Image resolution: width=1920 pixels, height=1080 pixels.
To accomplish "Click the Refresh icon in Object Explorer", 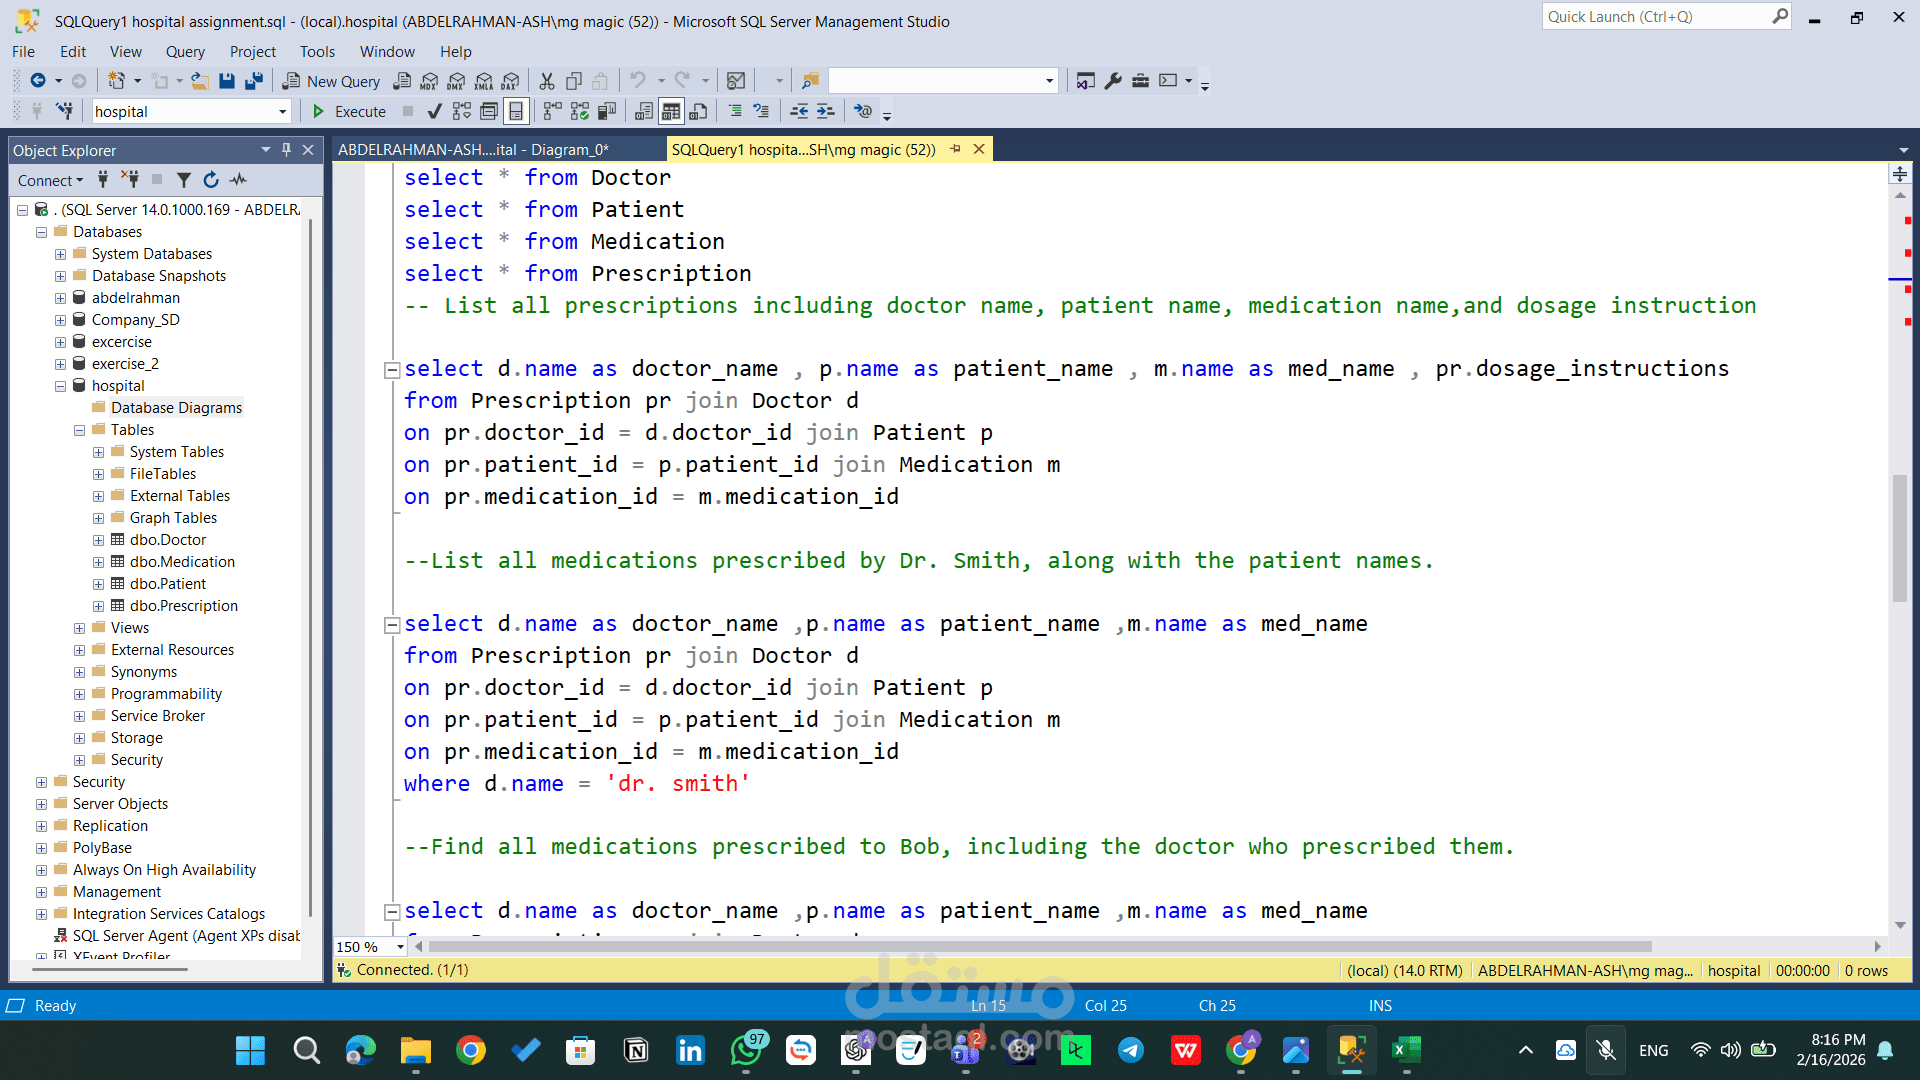I will 211,180.
